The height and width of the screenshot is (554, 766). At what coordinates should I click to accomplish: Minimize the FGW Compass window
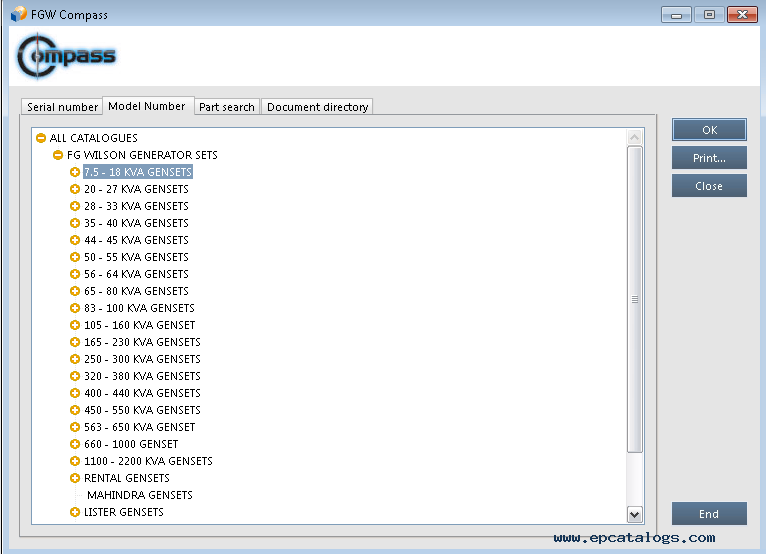[x=676, y=15]
